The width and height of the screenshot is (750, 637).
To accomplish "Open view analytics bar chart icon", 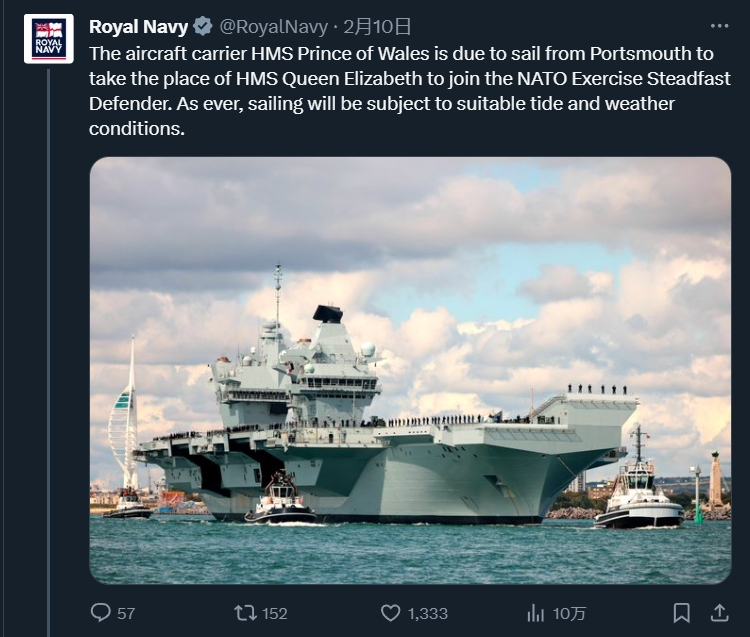I will (536, 612).
